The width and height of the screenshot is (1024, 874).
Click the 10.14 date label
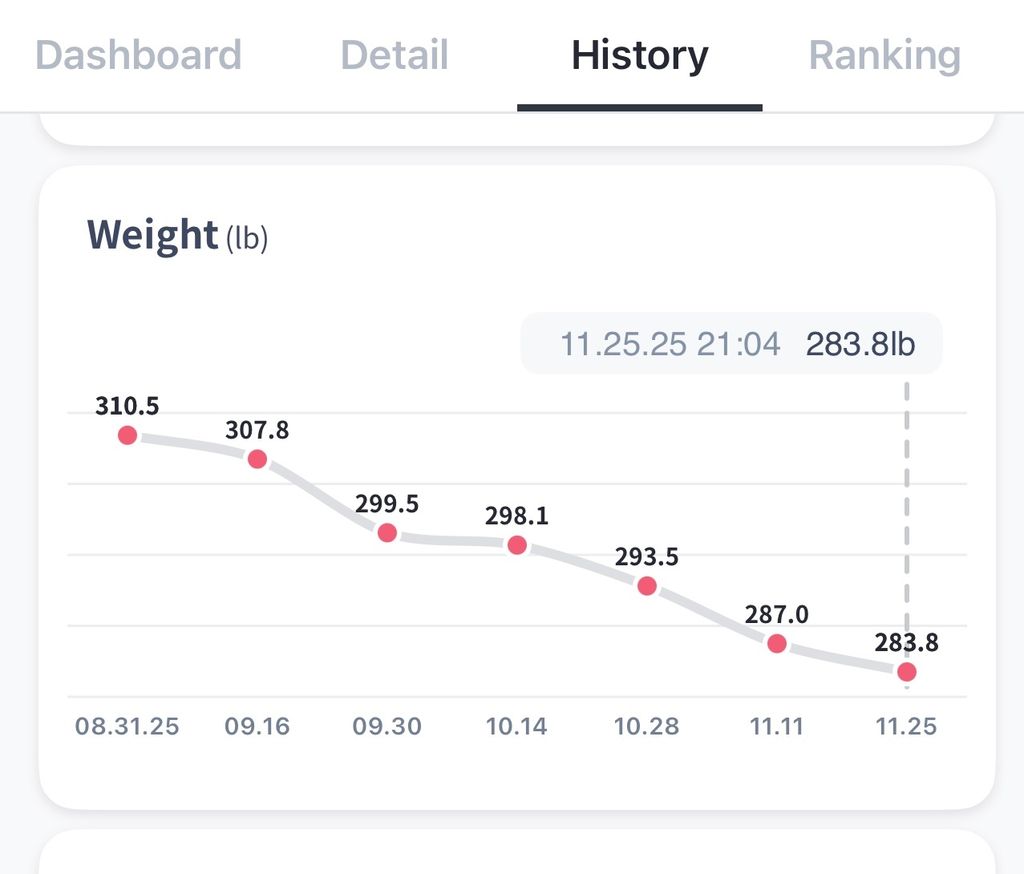tap(517, 726)
